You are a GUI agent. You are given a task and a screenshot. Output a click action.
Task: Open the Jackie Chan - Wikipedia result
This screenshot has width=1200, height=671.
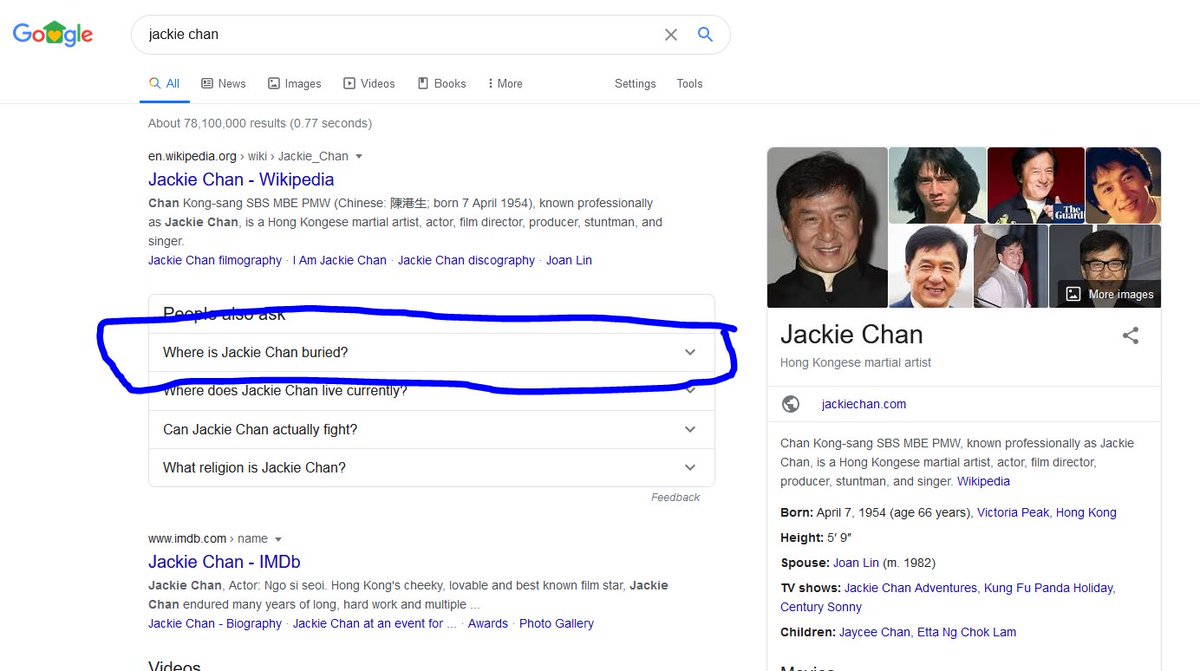[x=241, y=180]
